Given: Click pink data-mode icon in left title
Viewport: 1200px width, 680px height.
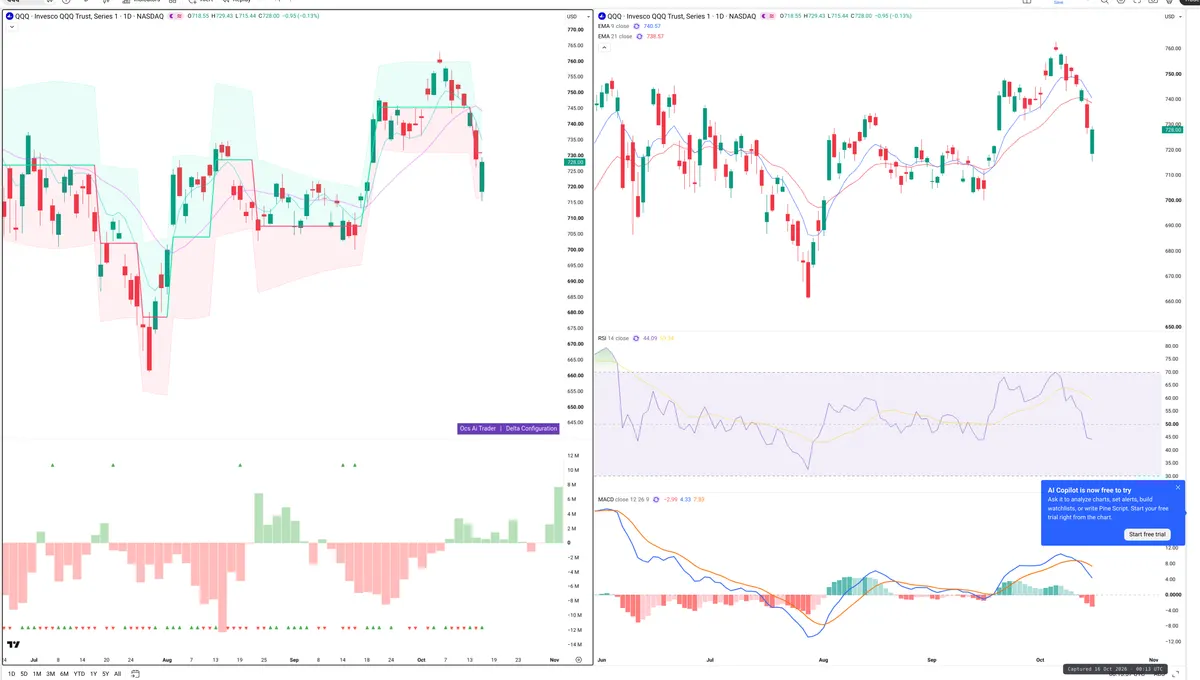Looking at the screenshot, I should click(179, 16).
